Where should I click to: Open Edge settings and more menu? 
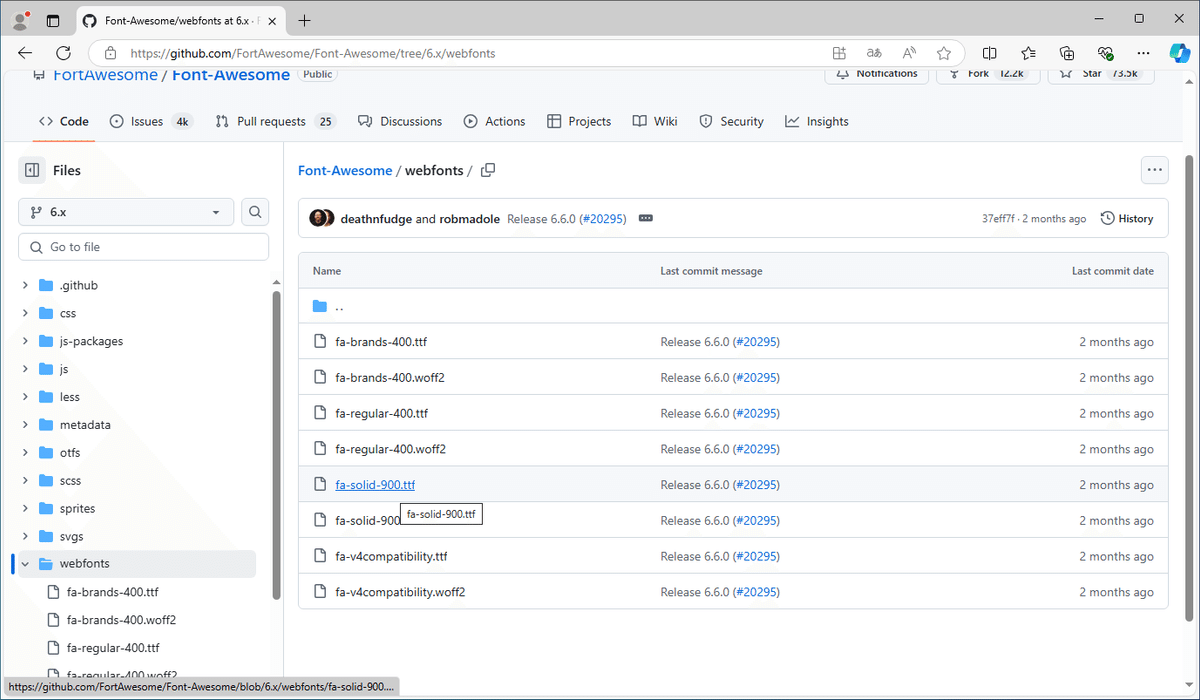point(1144,53)
